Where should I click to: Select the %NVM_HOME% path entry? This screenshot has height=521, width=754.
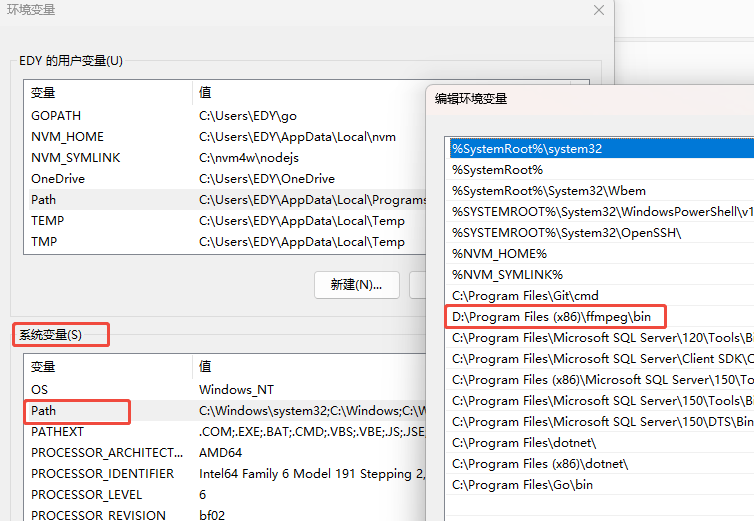click(x=499, y=254)
